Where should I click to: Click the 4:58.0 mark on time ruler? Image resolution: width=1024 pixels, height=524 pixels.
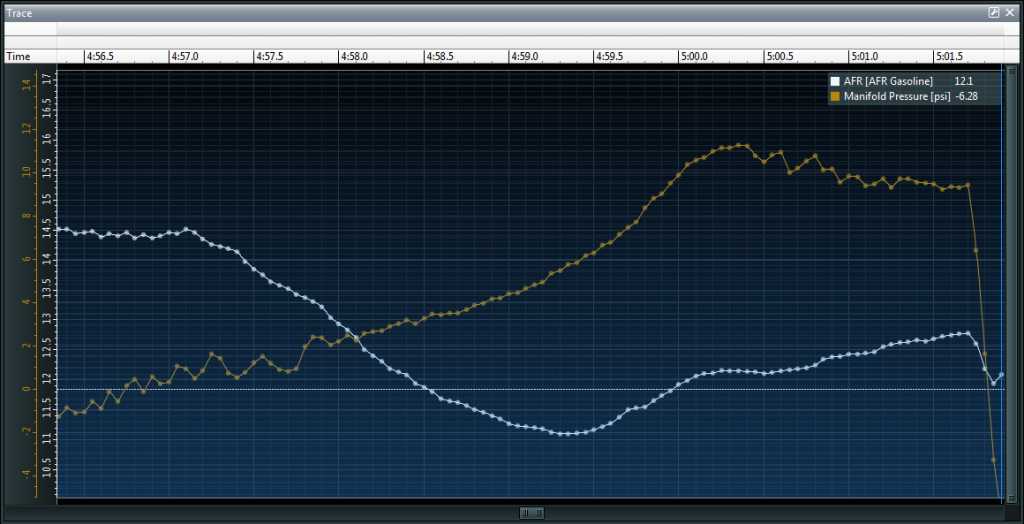(x=356, y=57)
